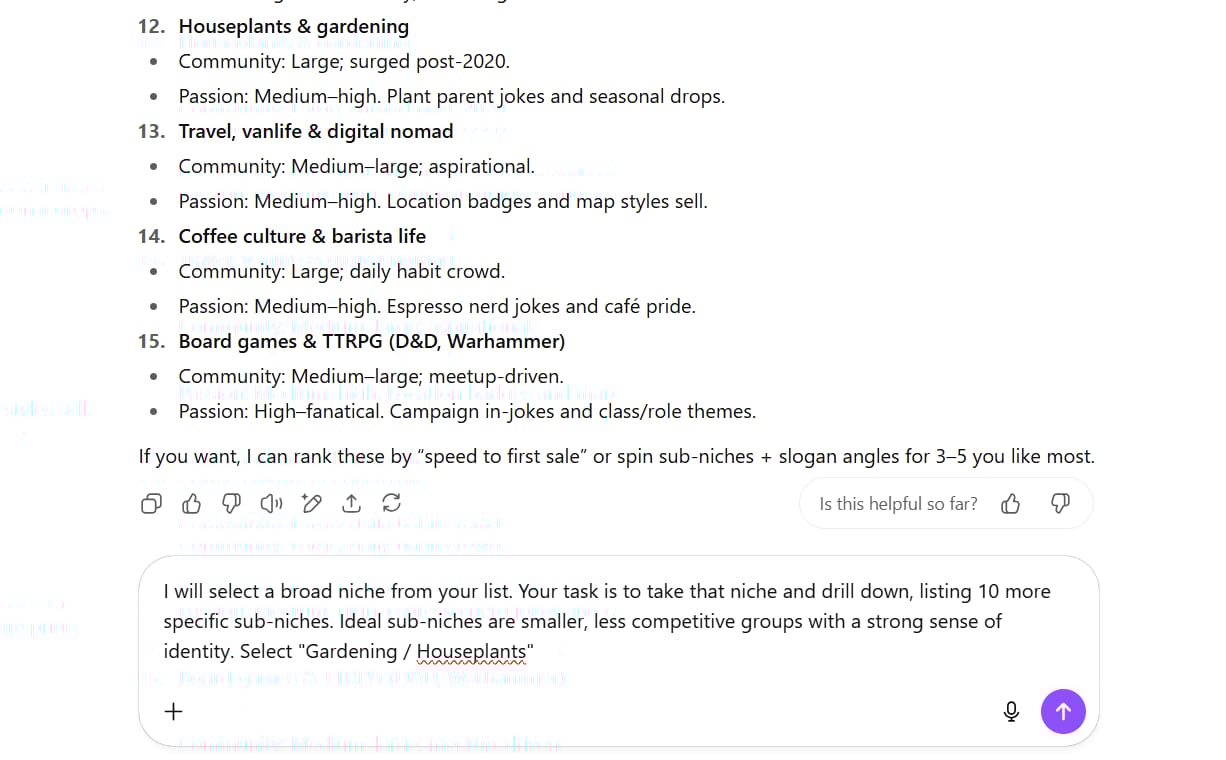Screen dimensions: 1226x760
Task: Click 'Coffee culture & barista life' heading
Action: 302,236
